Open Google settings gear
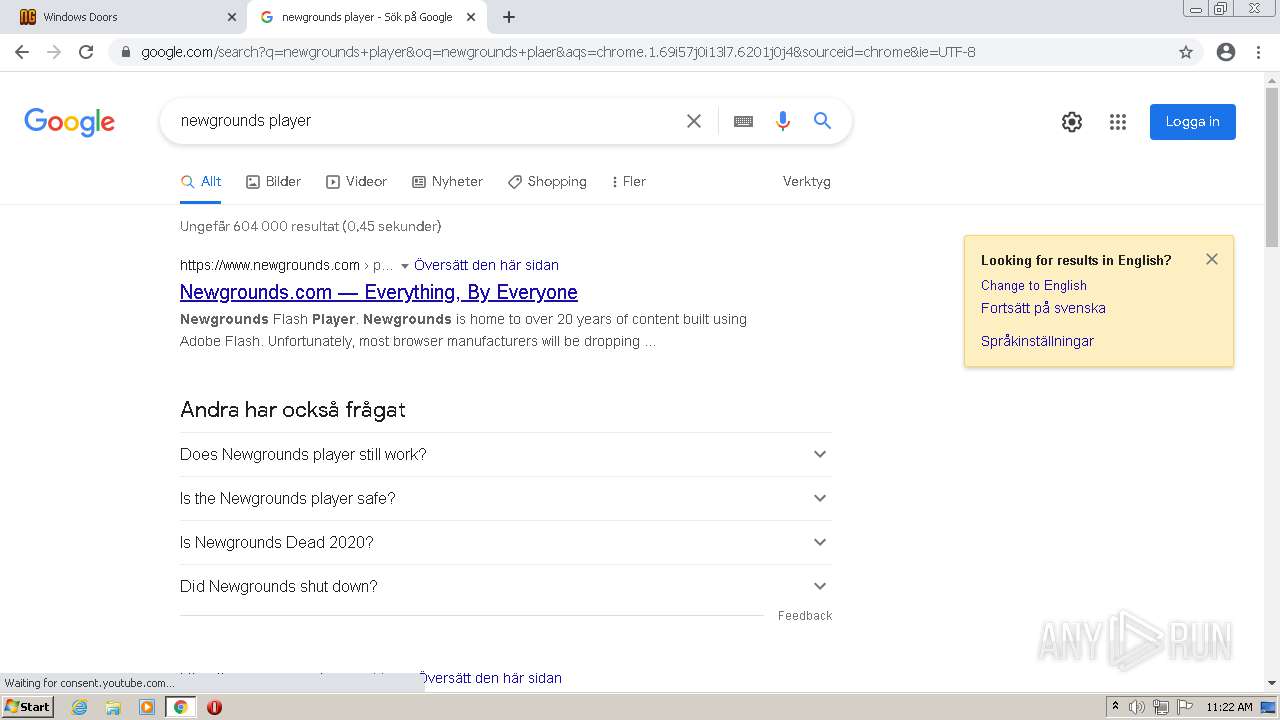The image size is (1280, 720). 1072,122
